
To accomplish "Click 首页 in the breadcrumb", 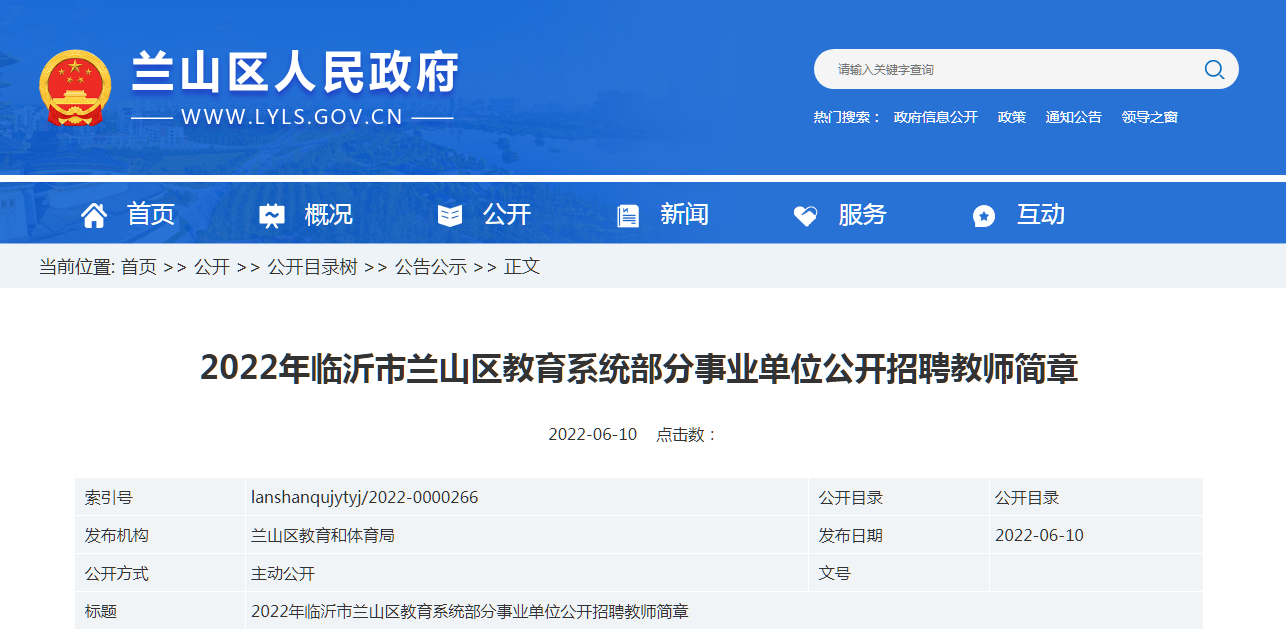I will (x=139, y=267).
